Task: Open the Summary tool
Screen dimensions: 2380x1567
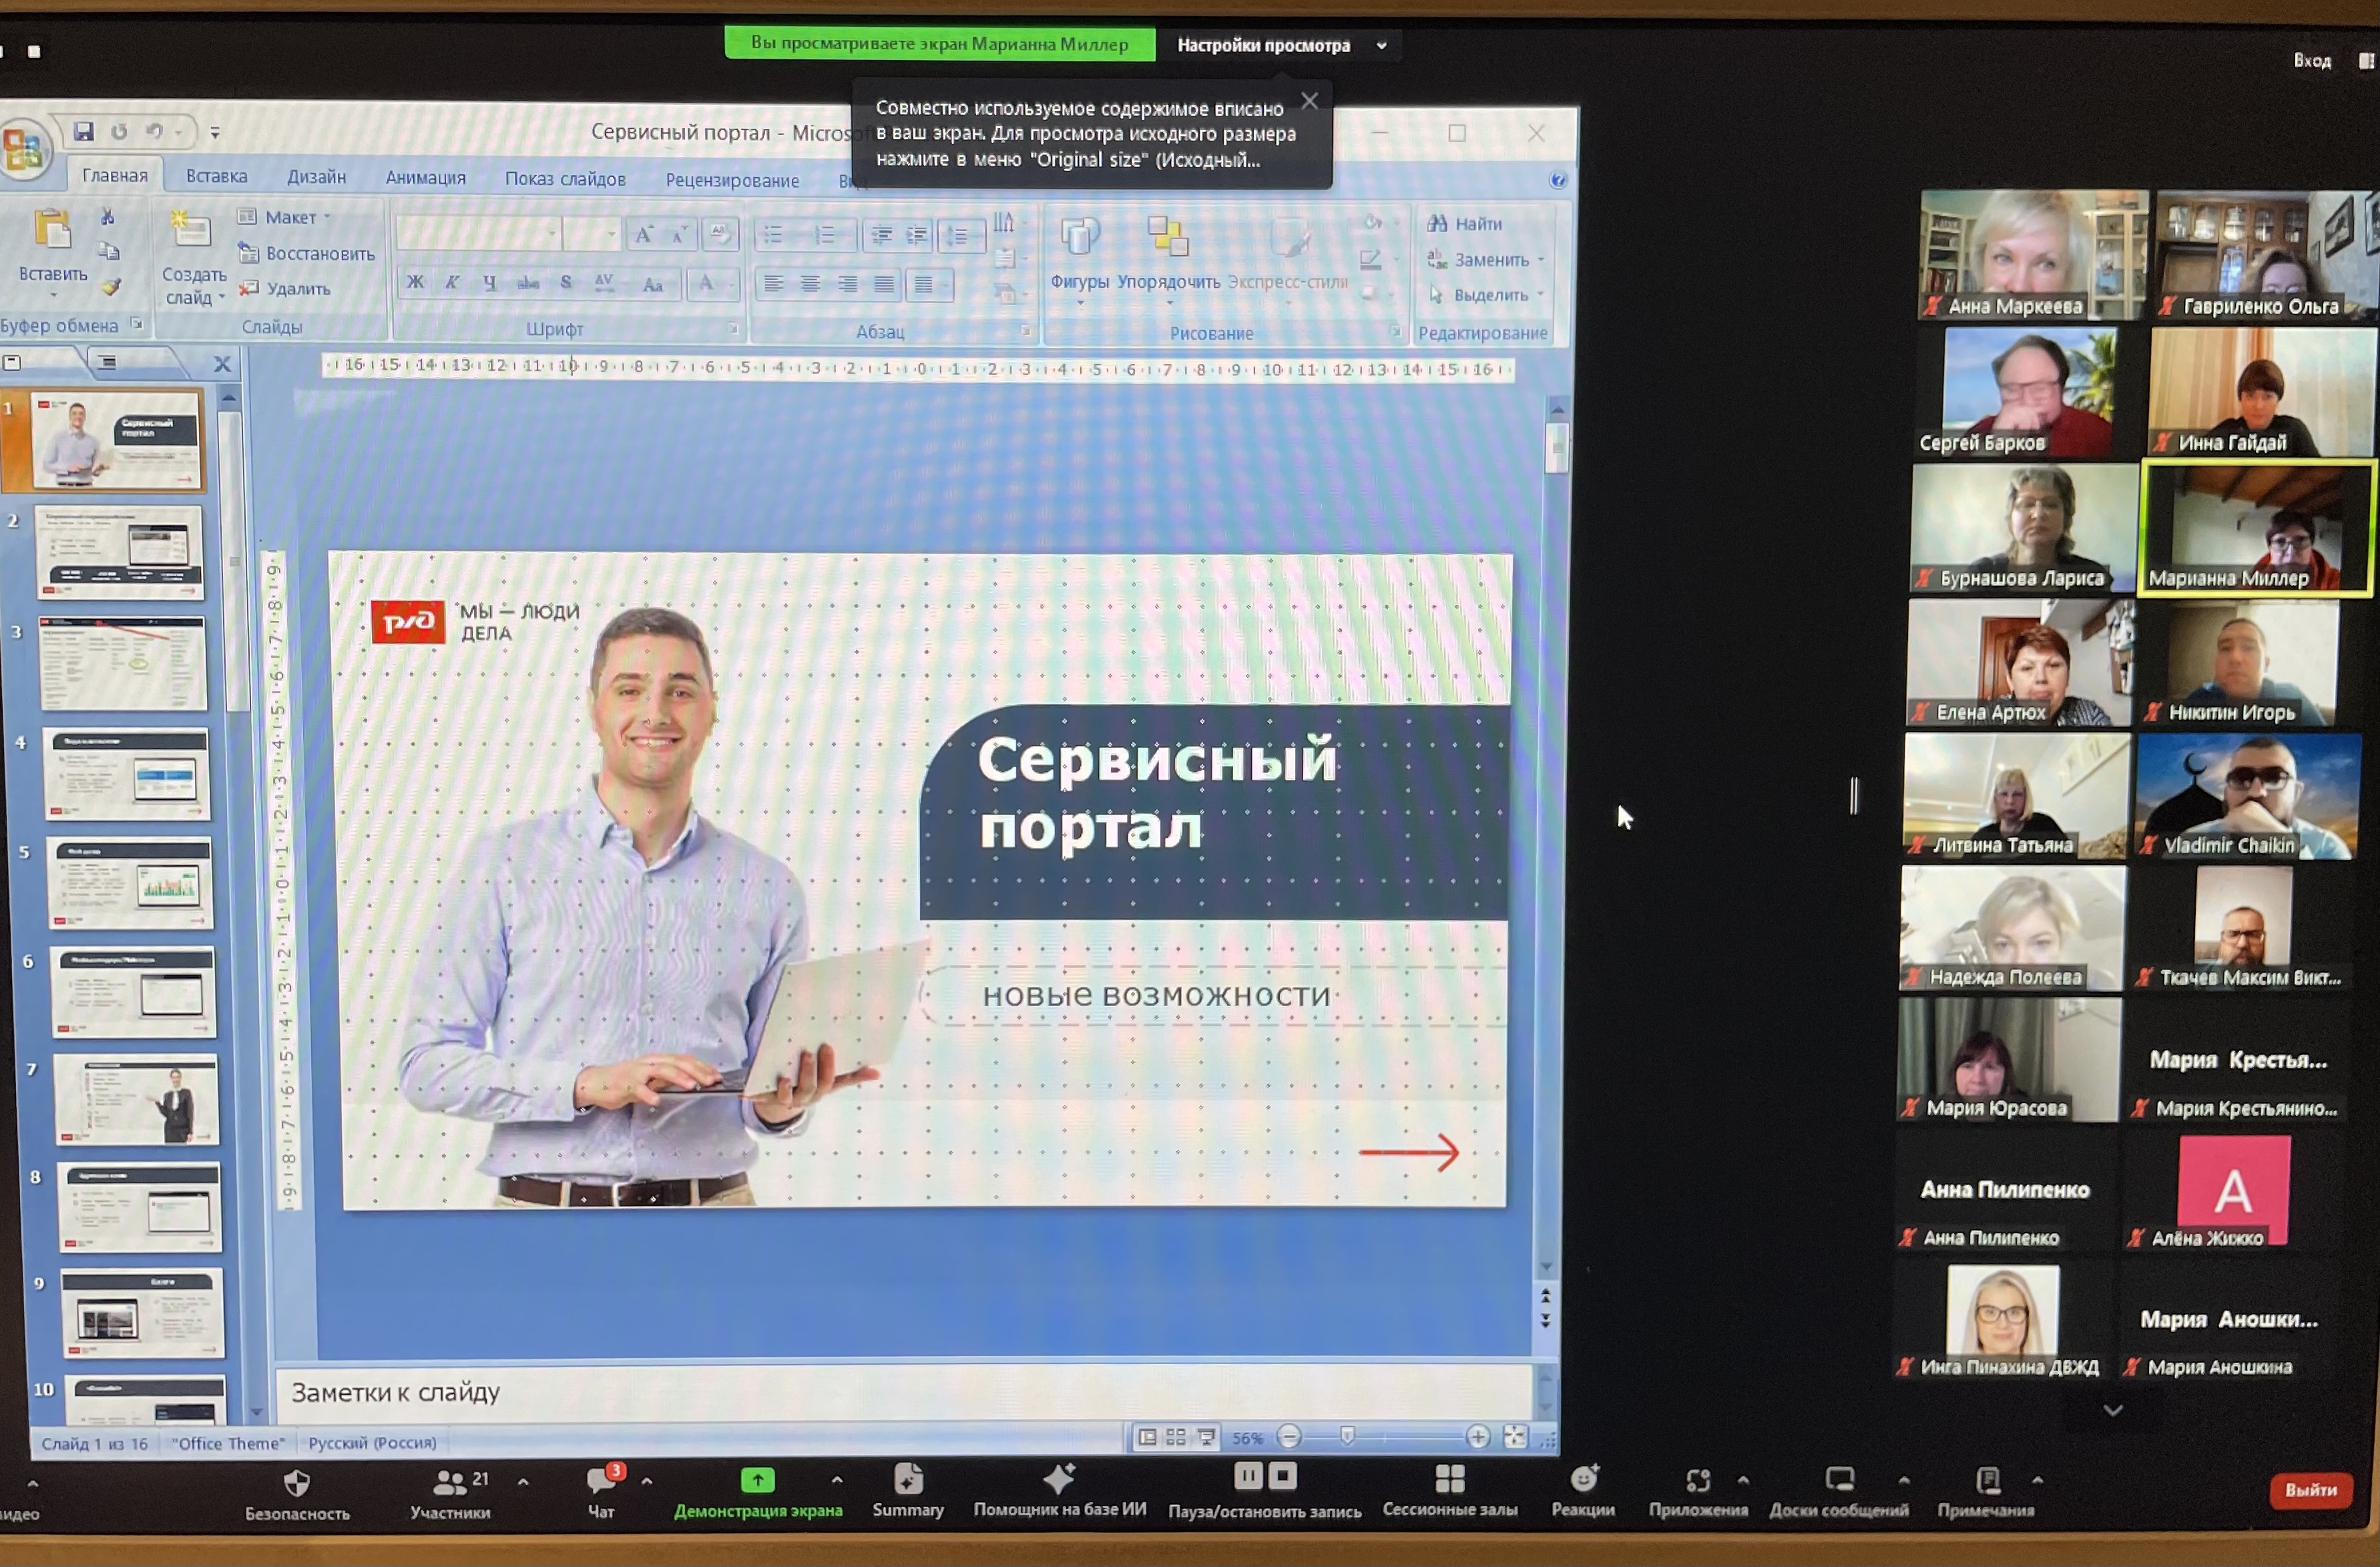Action: pos(908,1492)
